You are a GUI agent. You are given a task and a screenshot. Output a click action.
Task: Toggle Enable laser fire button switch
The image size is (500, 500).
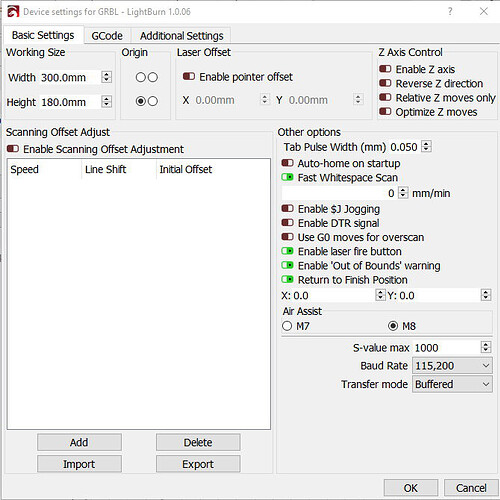(287, 251)
